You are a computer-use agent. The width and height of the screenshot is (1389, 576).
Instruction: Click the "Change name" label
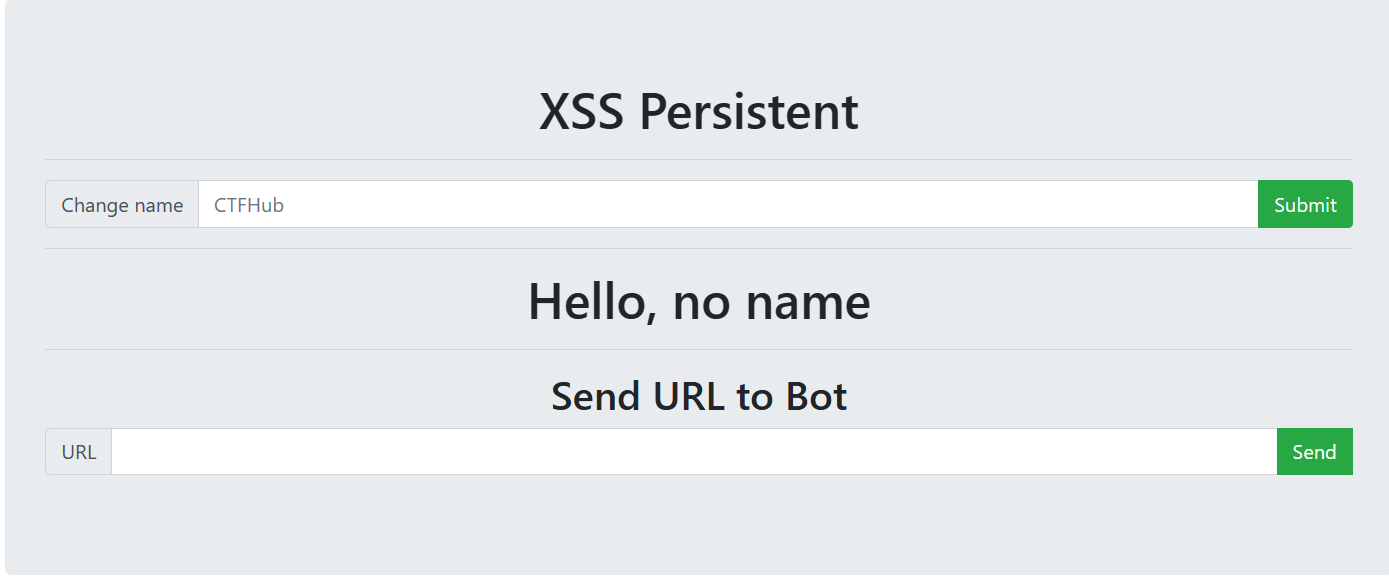pyautogui.click(x=122, y=204)
